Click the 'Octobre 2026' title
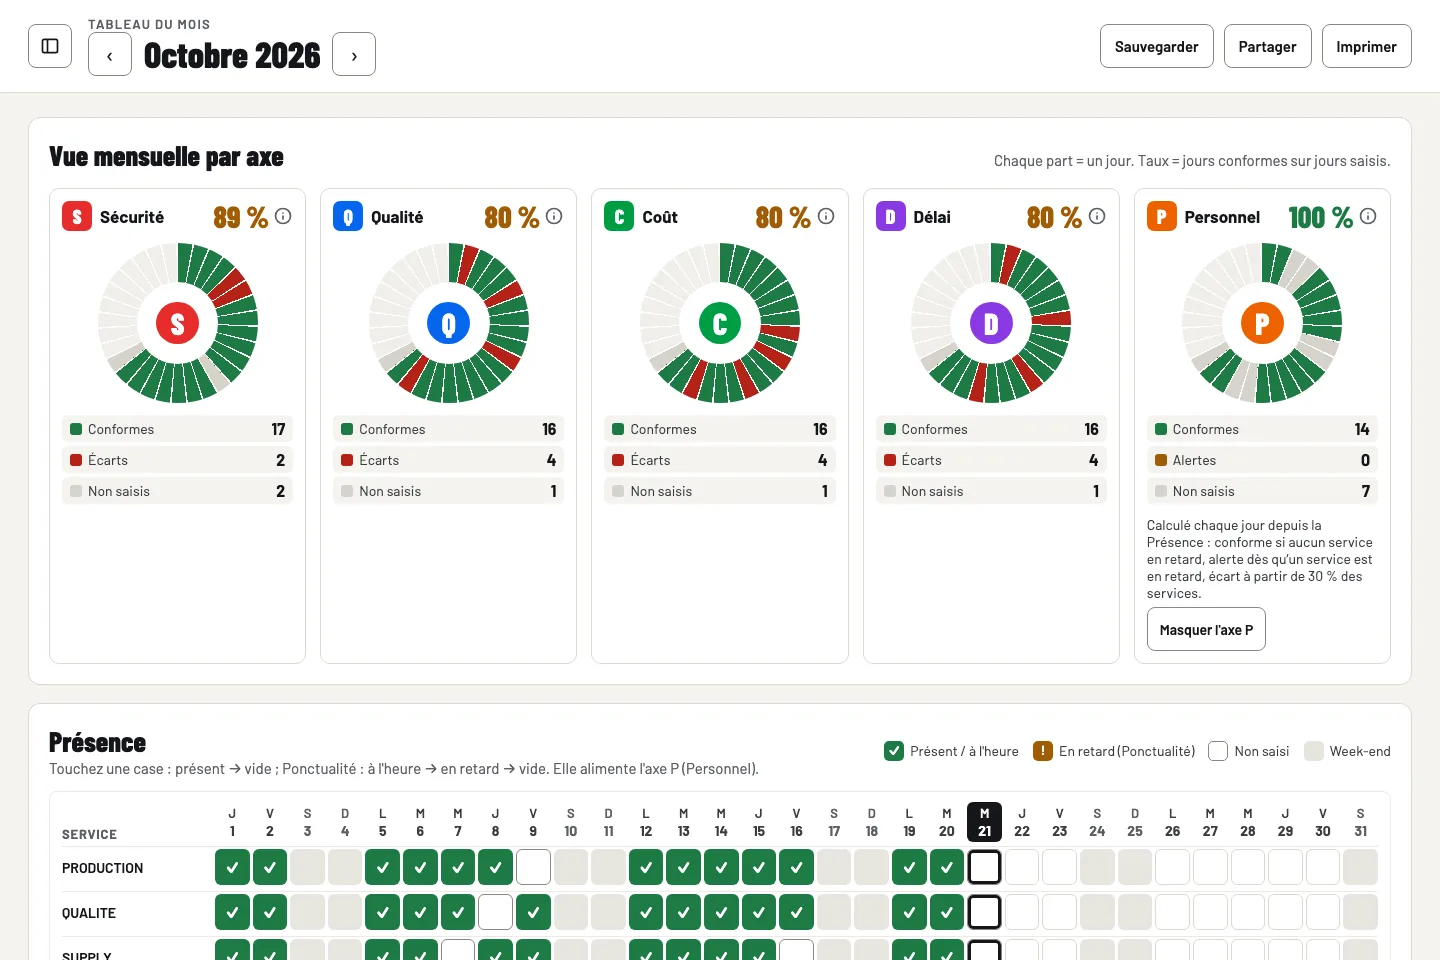Viewport: 1440px width, 960px height. pyautogui.click(x=232, y=55)
